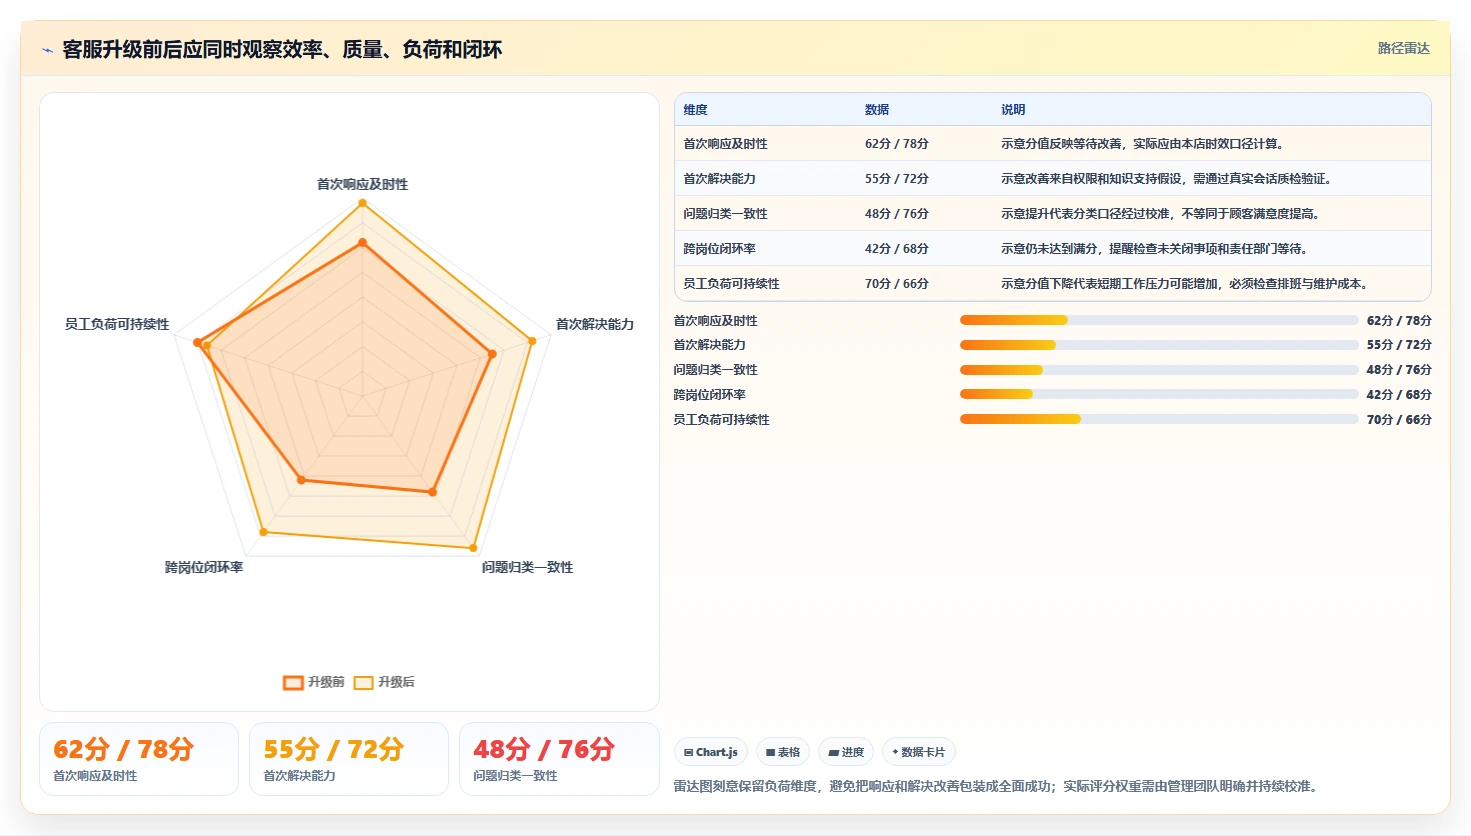1471x836 pixels.
Task: Click 跨岗位闭环率 cell in the table
Action: point(719,249)
